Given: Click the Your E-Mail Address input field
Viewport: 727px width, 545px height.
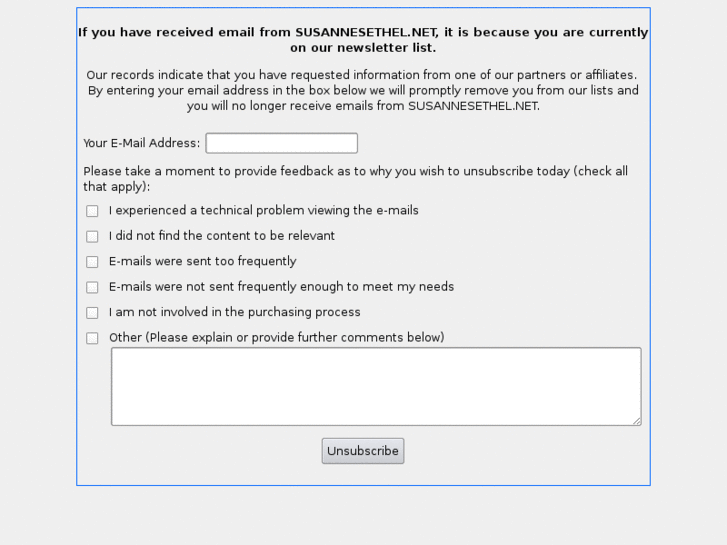Looking at the screenshot, I should click(281, 143).
